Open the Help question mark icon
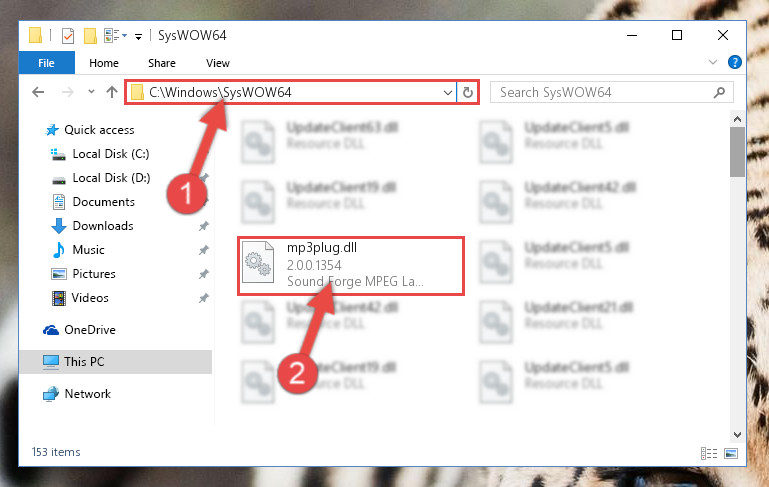The width and height of the screenshot is (769, 487). pyautogui.click(x=734, y=62)
